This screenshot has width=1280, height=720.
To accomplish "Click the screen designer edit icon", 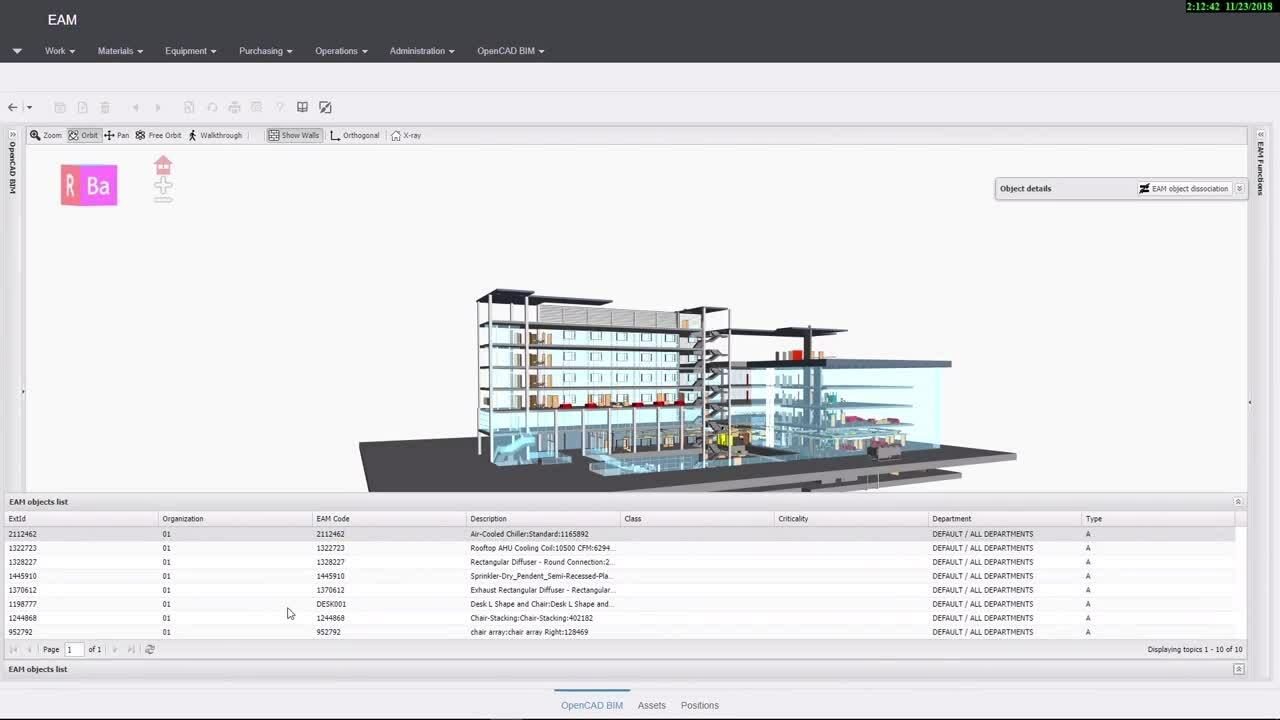I will 325,107.
